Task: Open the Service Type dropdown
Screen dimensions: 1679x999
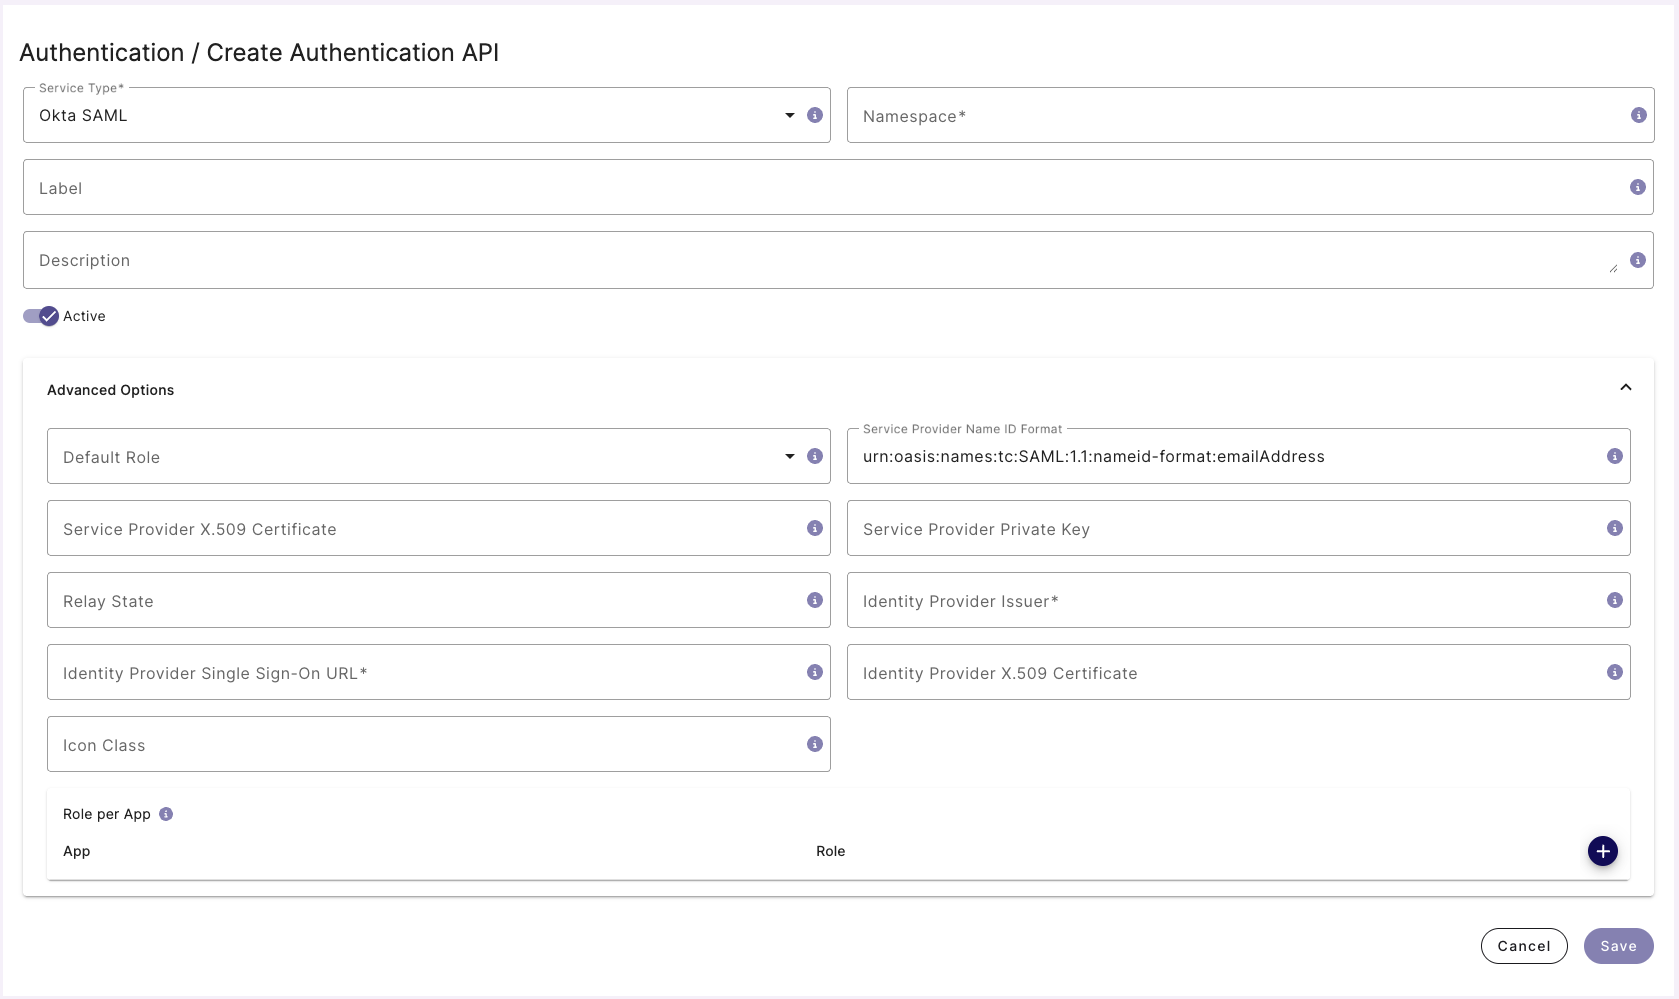Action: (x=789, y=115)
